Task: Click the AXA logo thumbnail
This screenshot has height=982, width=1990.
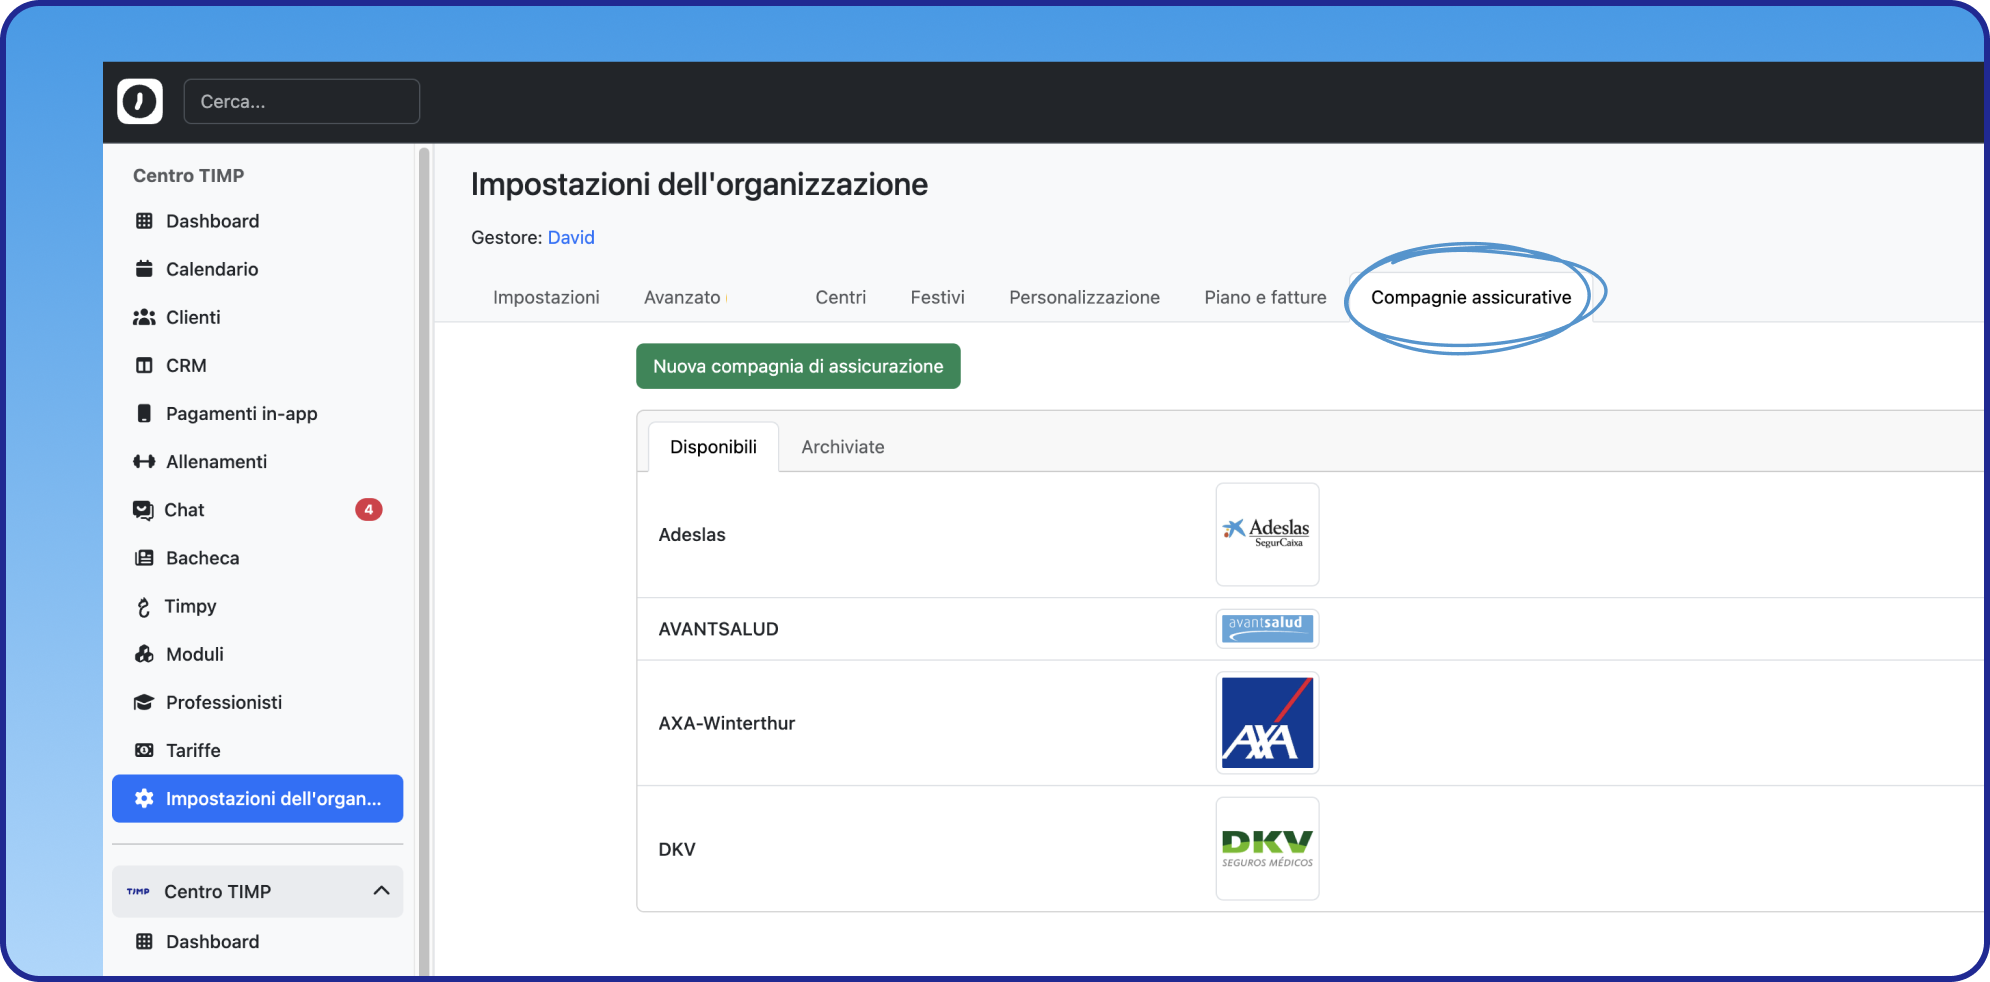Action: click(x=1267, y=723)
